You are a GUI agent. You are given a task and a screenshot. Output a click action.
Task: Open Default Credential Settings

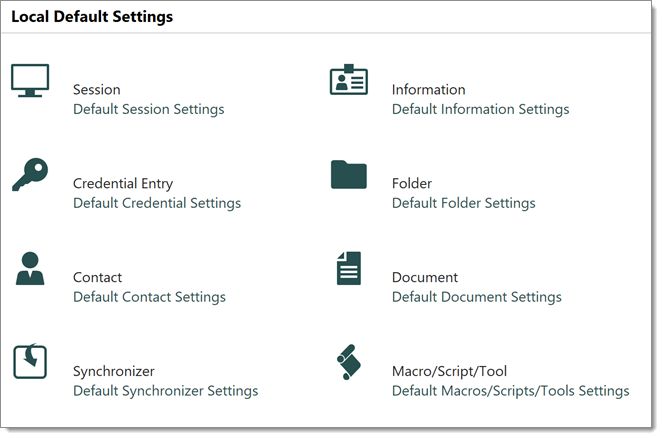point(157,203)
